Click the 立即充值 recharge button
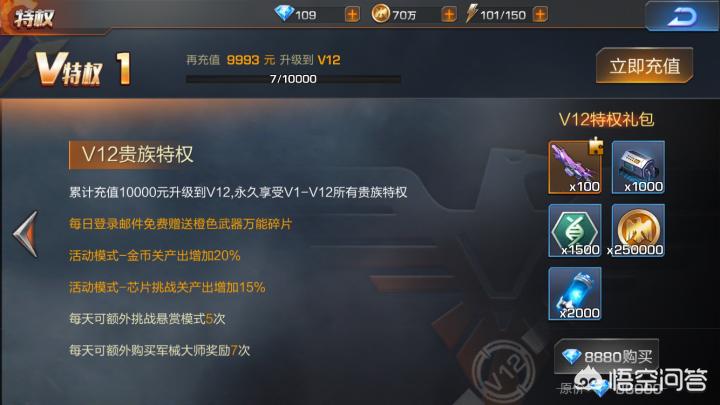 tap(645, 66)
